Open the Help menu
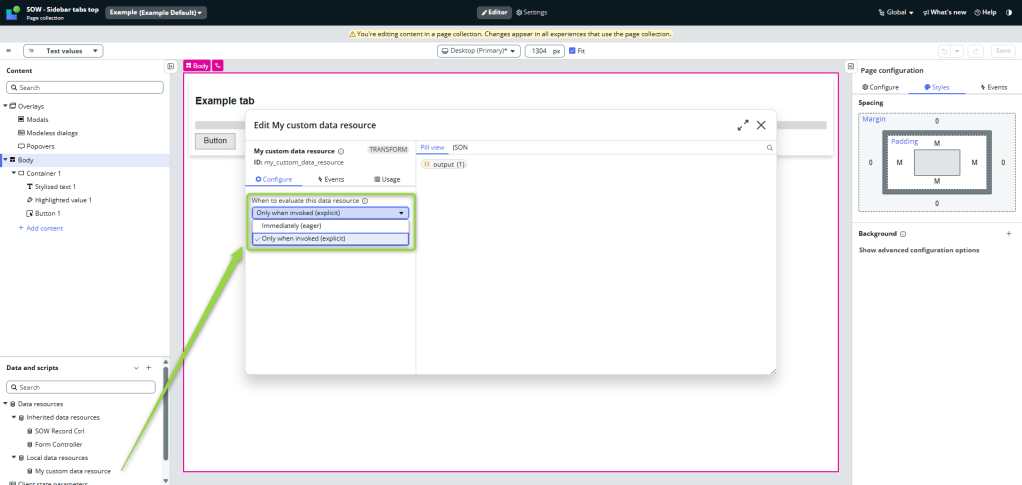1022x485 pixels. tap(985, 12)
